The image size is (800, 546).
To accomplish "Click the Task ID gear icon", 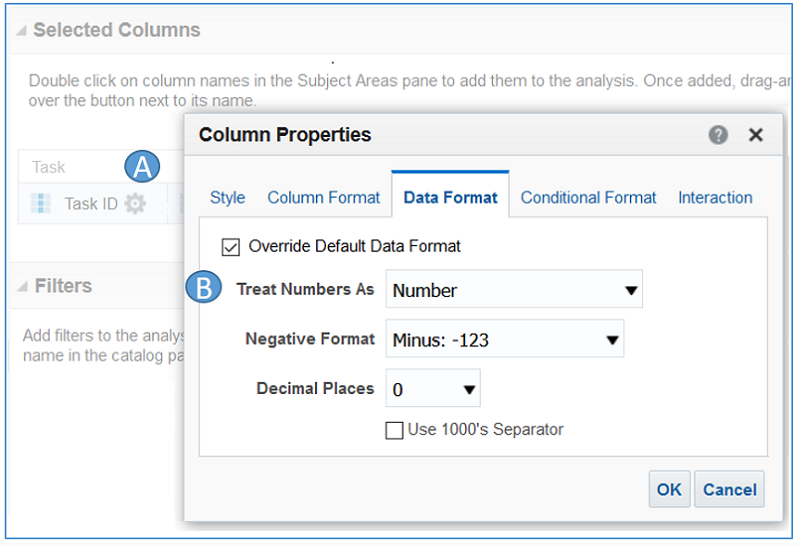I will pos(134,204).
